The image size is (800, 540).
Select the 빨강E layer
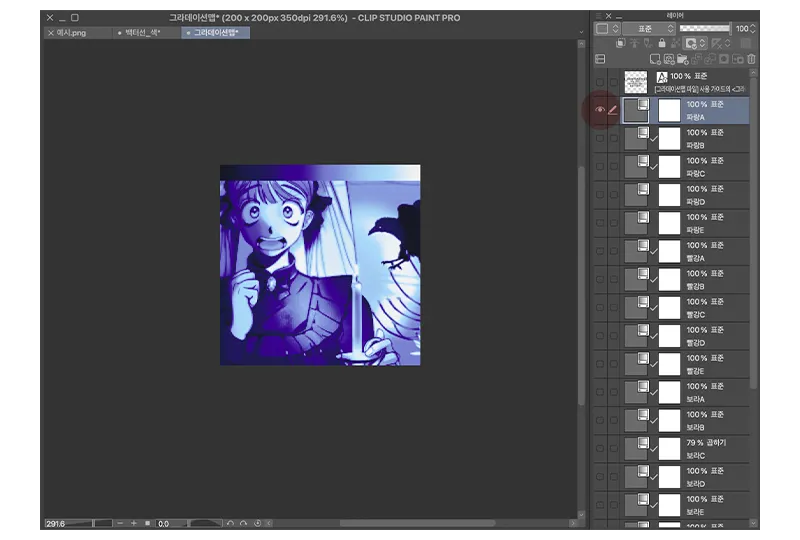685,364
